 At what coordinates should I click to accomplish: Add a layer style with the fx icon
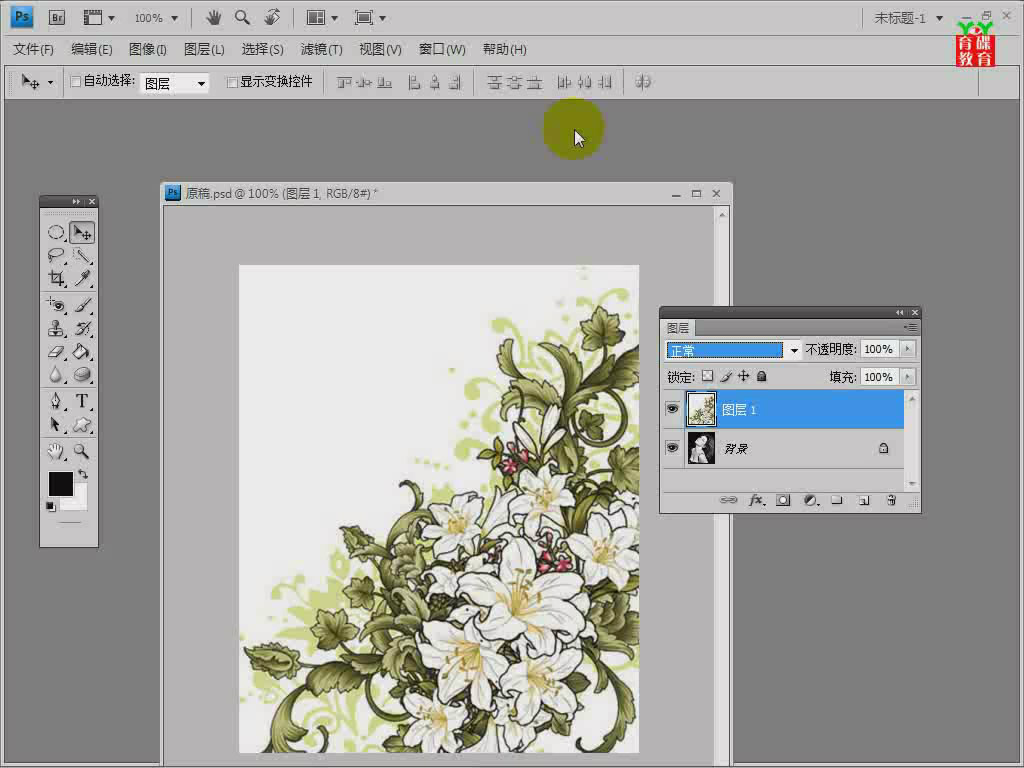tap(756, 500)
